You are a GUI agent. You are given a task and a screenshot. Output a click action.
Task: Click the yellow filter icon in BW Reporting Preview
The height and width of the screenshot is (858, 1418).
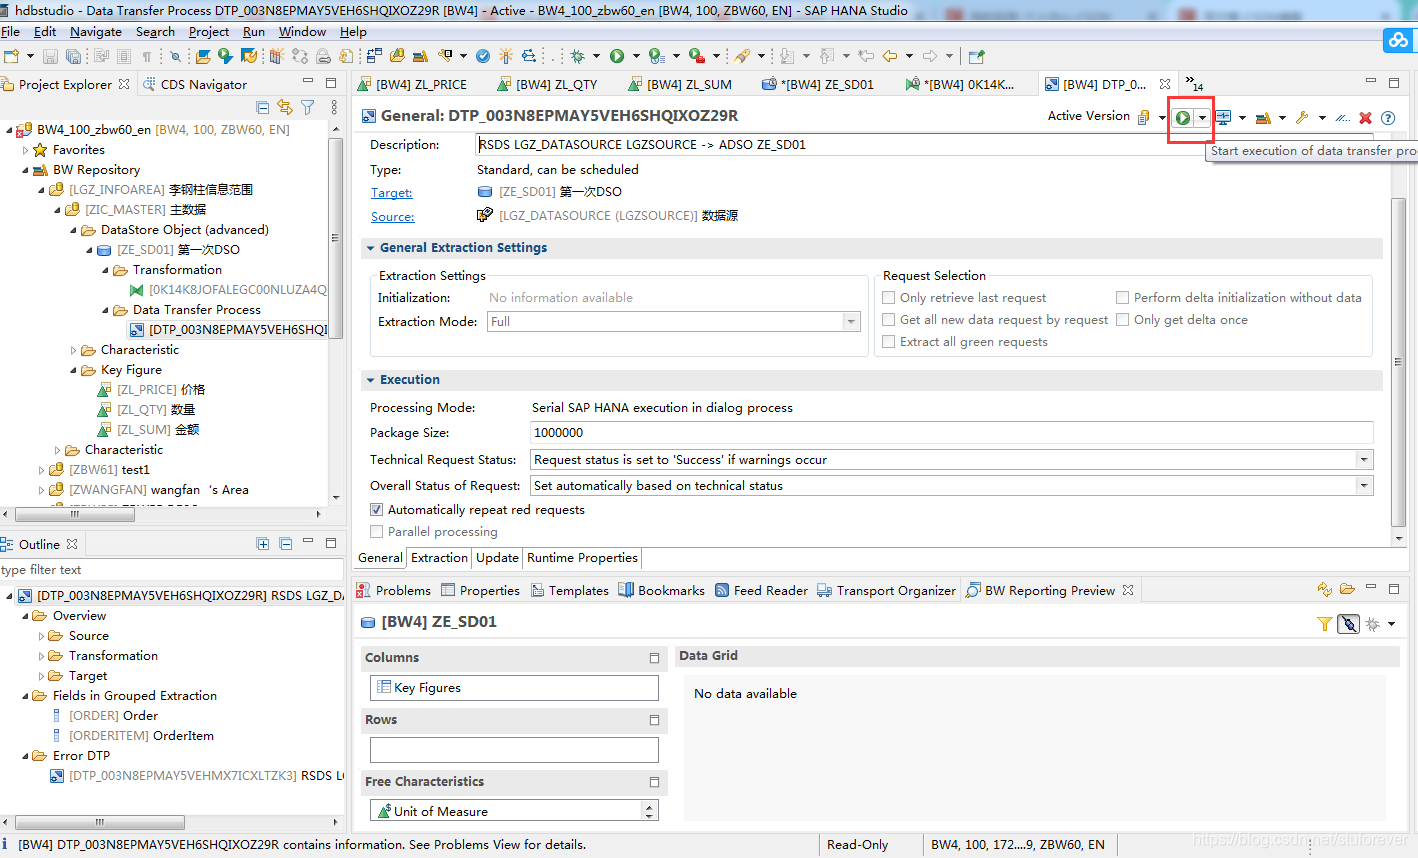(1324, 624)
